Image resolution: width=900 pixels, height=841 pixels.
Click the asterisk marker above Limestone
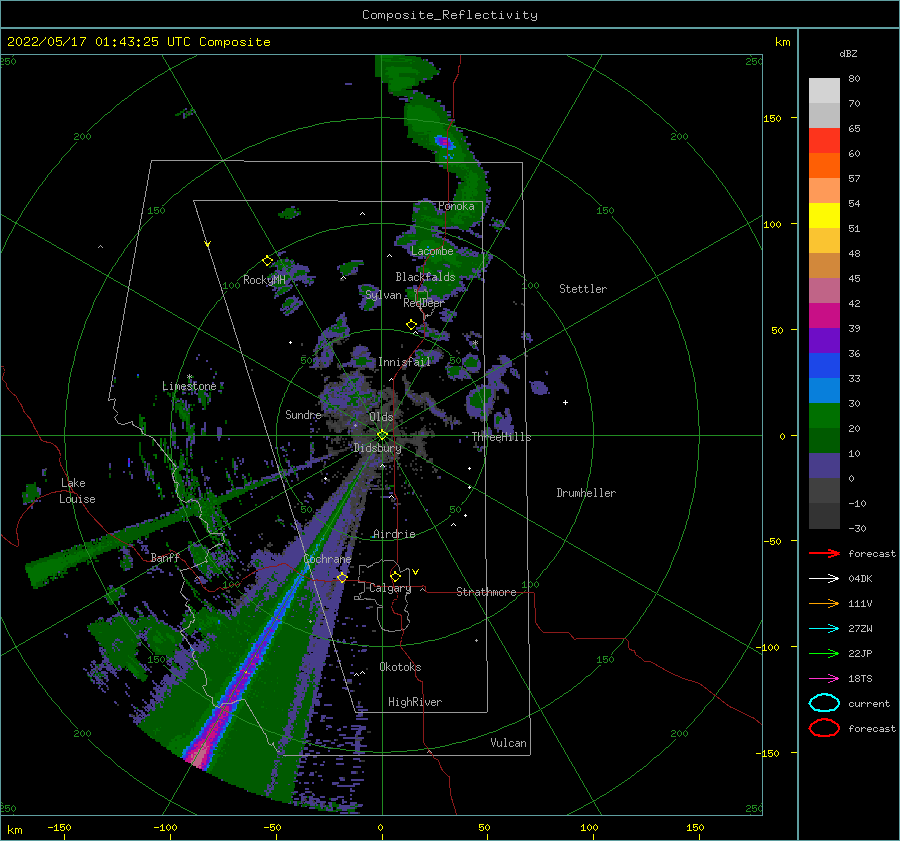tap(189, 377)
